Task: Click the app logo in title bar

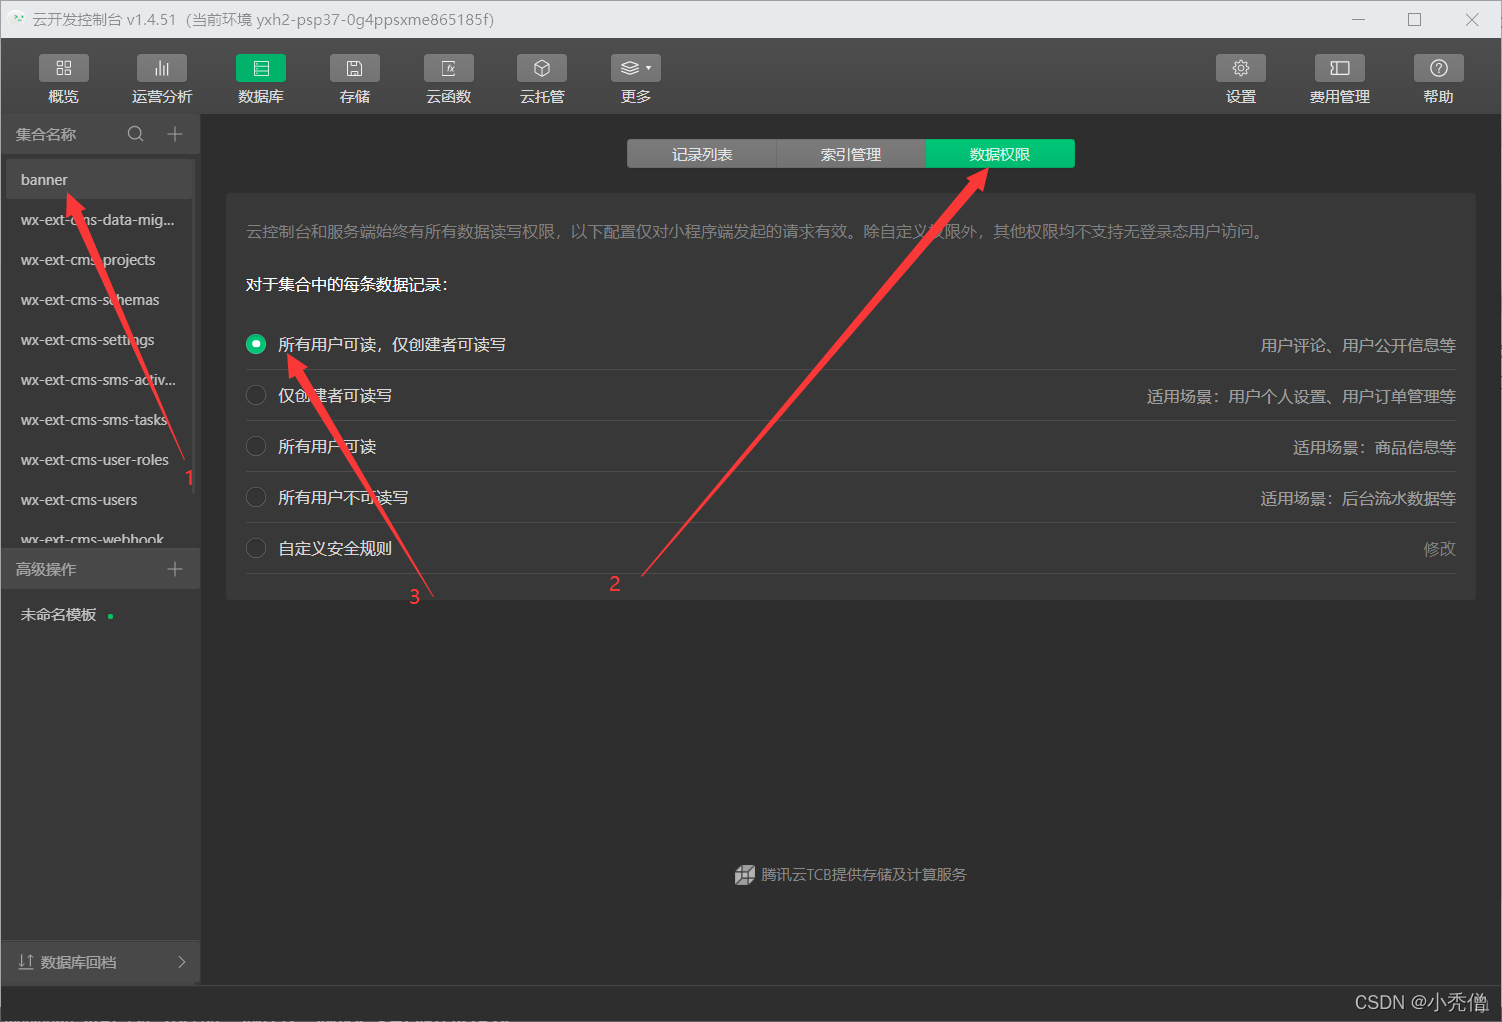Action: (18, 19)
